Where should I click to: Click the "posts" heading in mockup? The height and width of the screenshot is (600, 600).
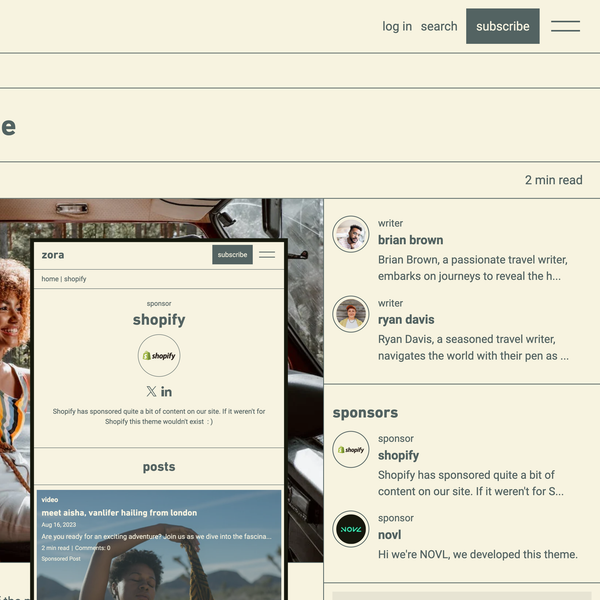click(159, 467)
